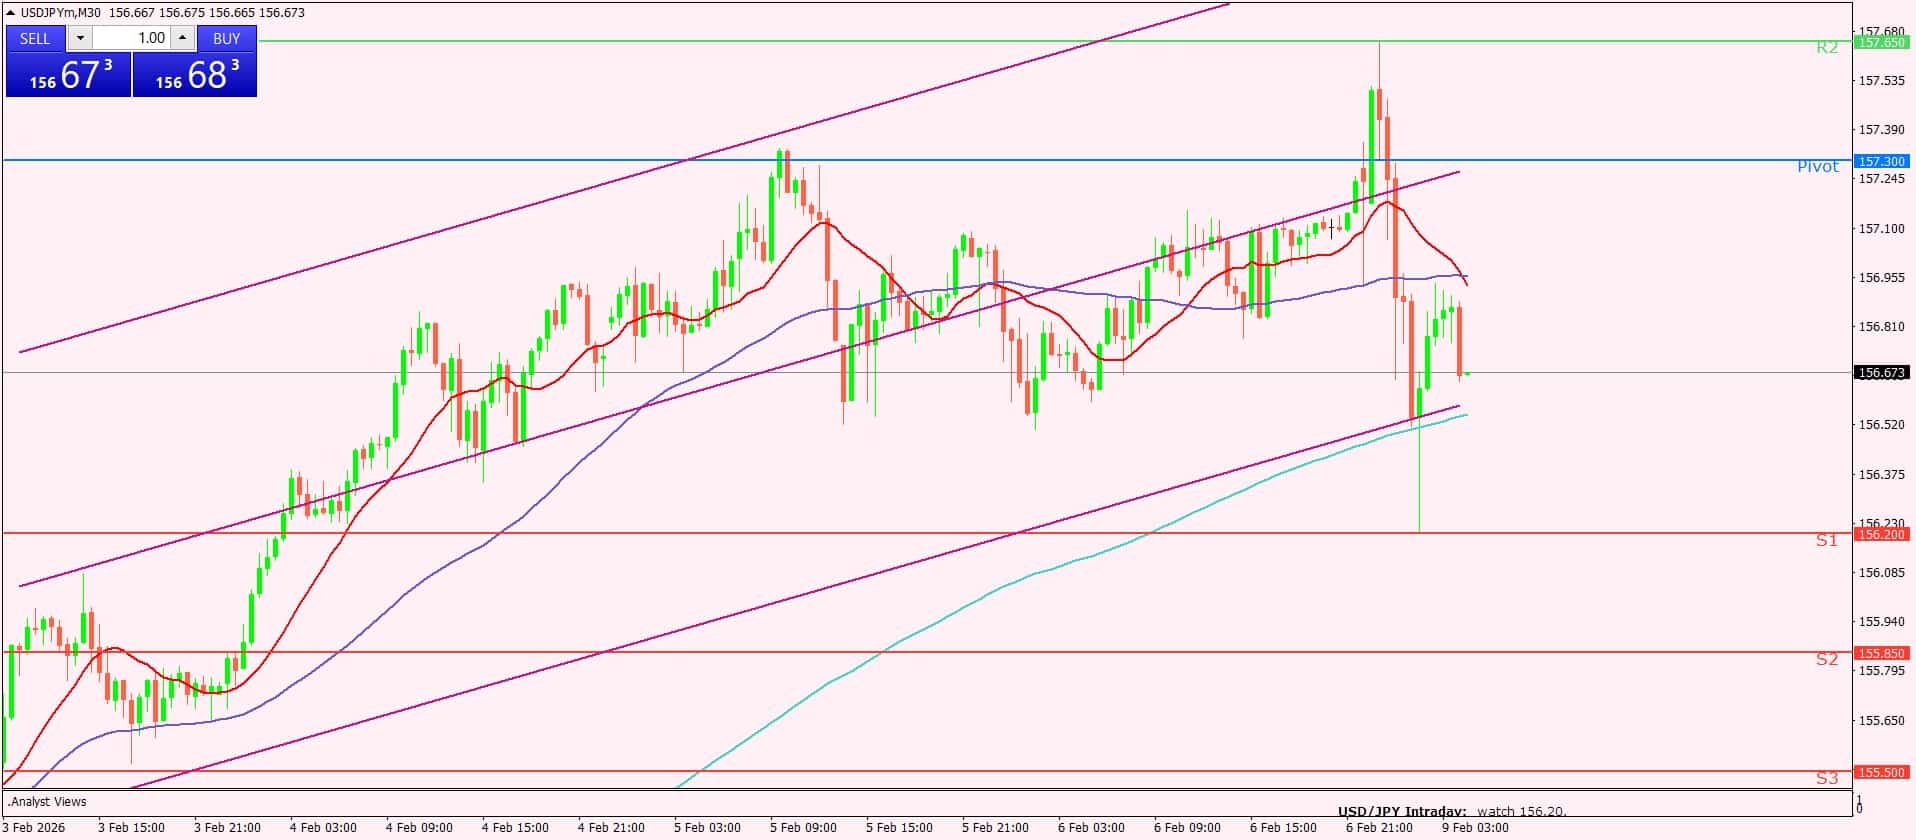
Task: Click the 9 Feb 03:00 time label
Action: pyautogui.click(x=1475, y=828)
